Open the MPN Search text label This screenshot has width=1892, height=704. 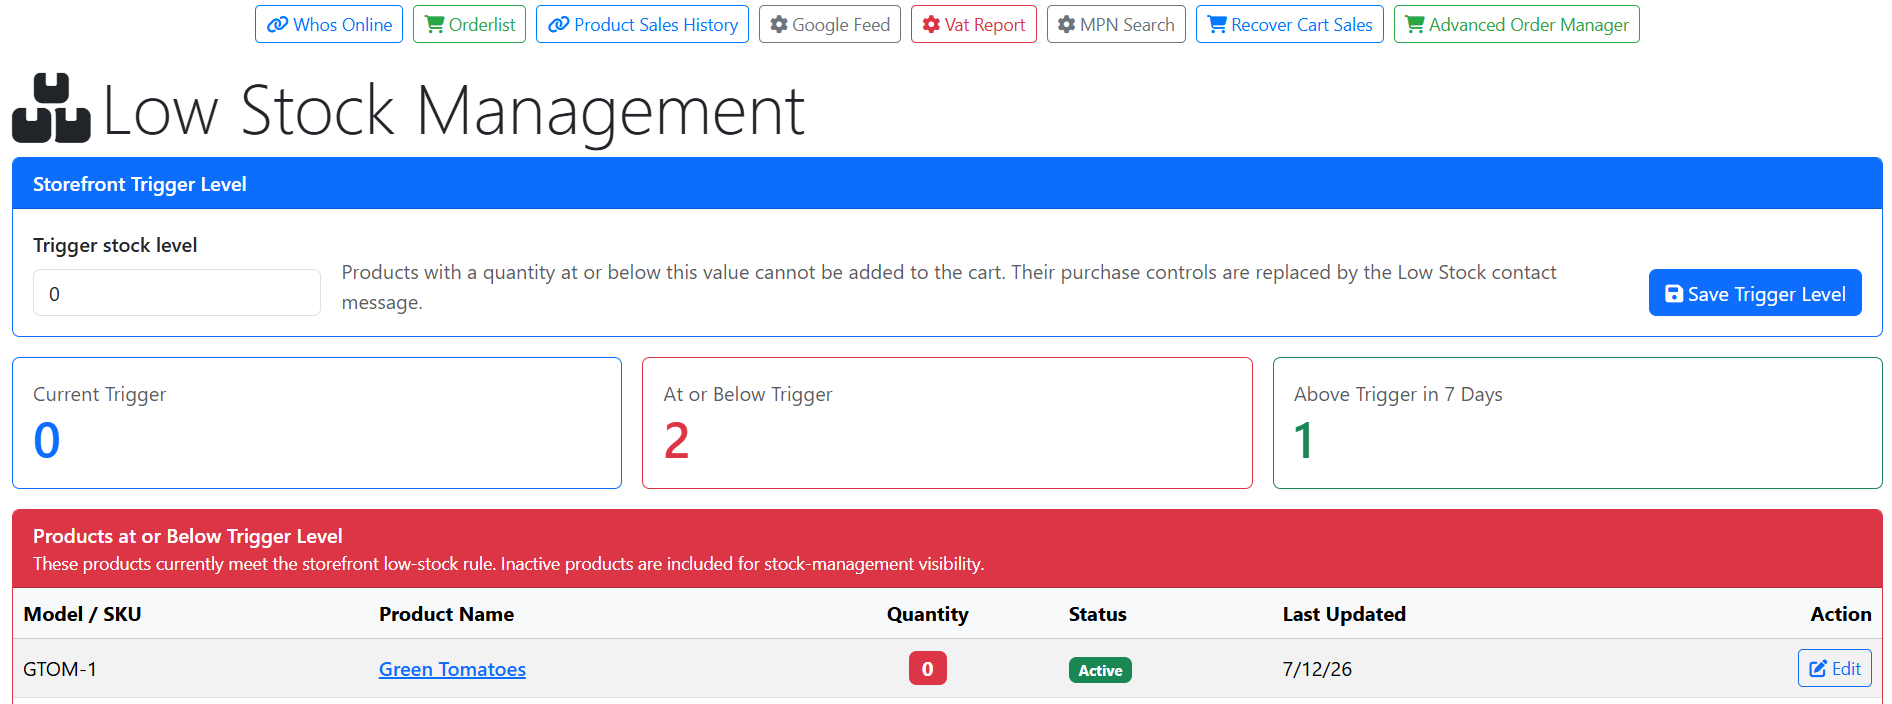pos(1127,25)
